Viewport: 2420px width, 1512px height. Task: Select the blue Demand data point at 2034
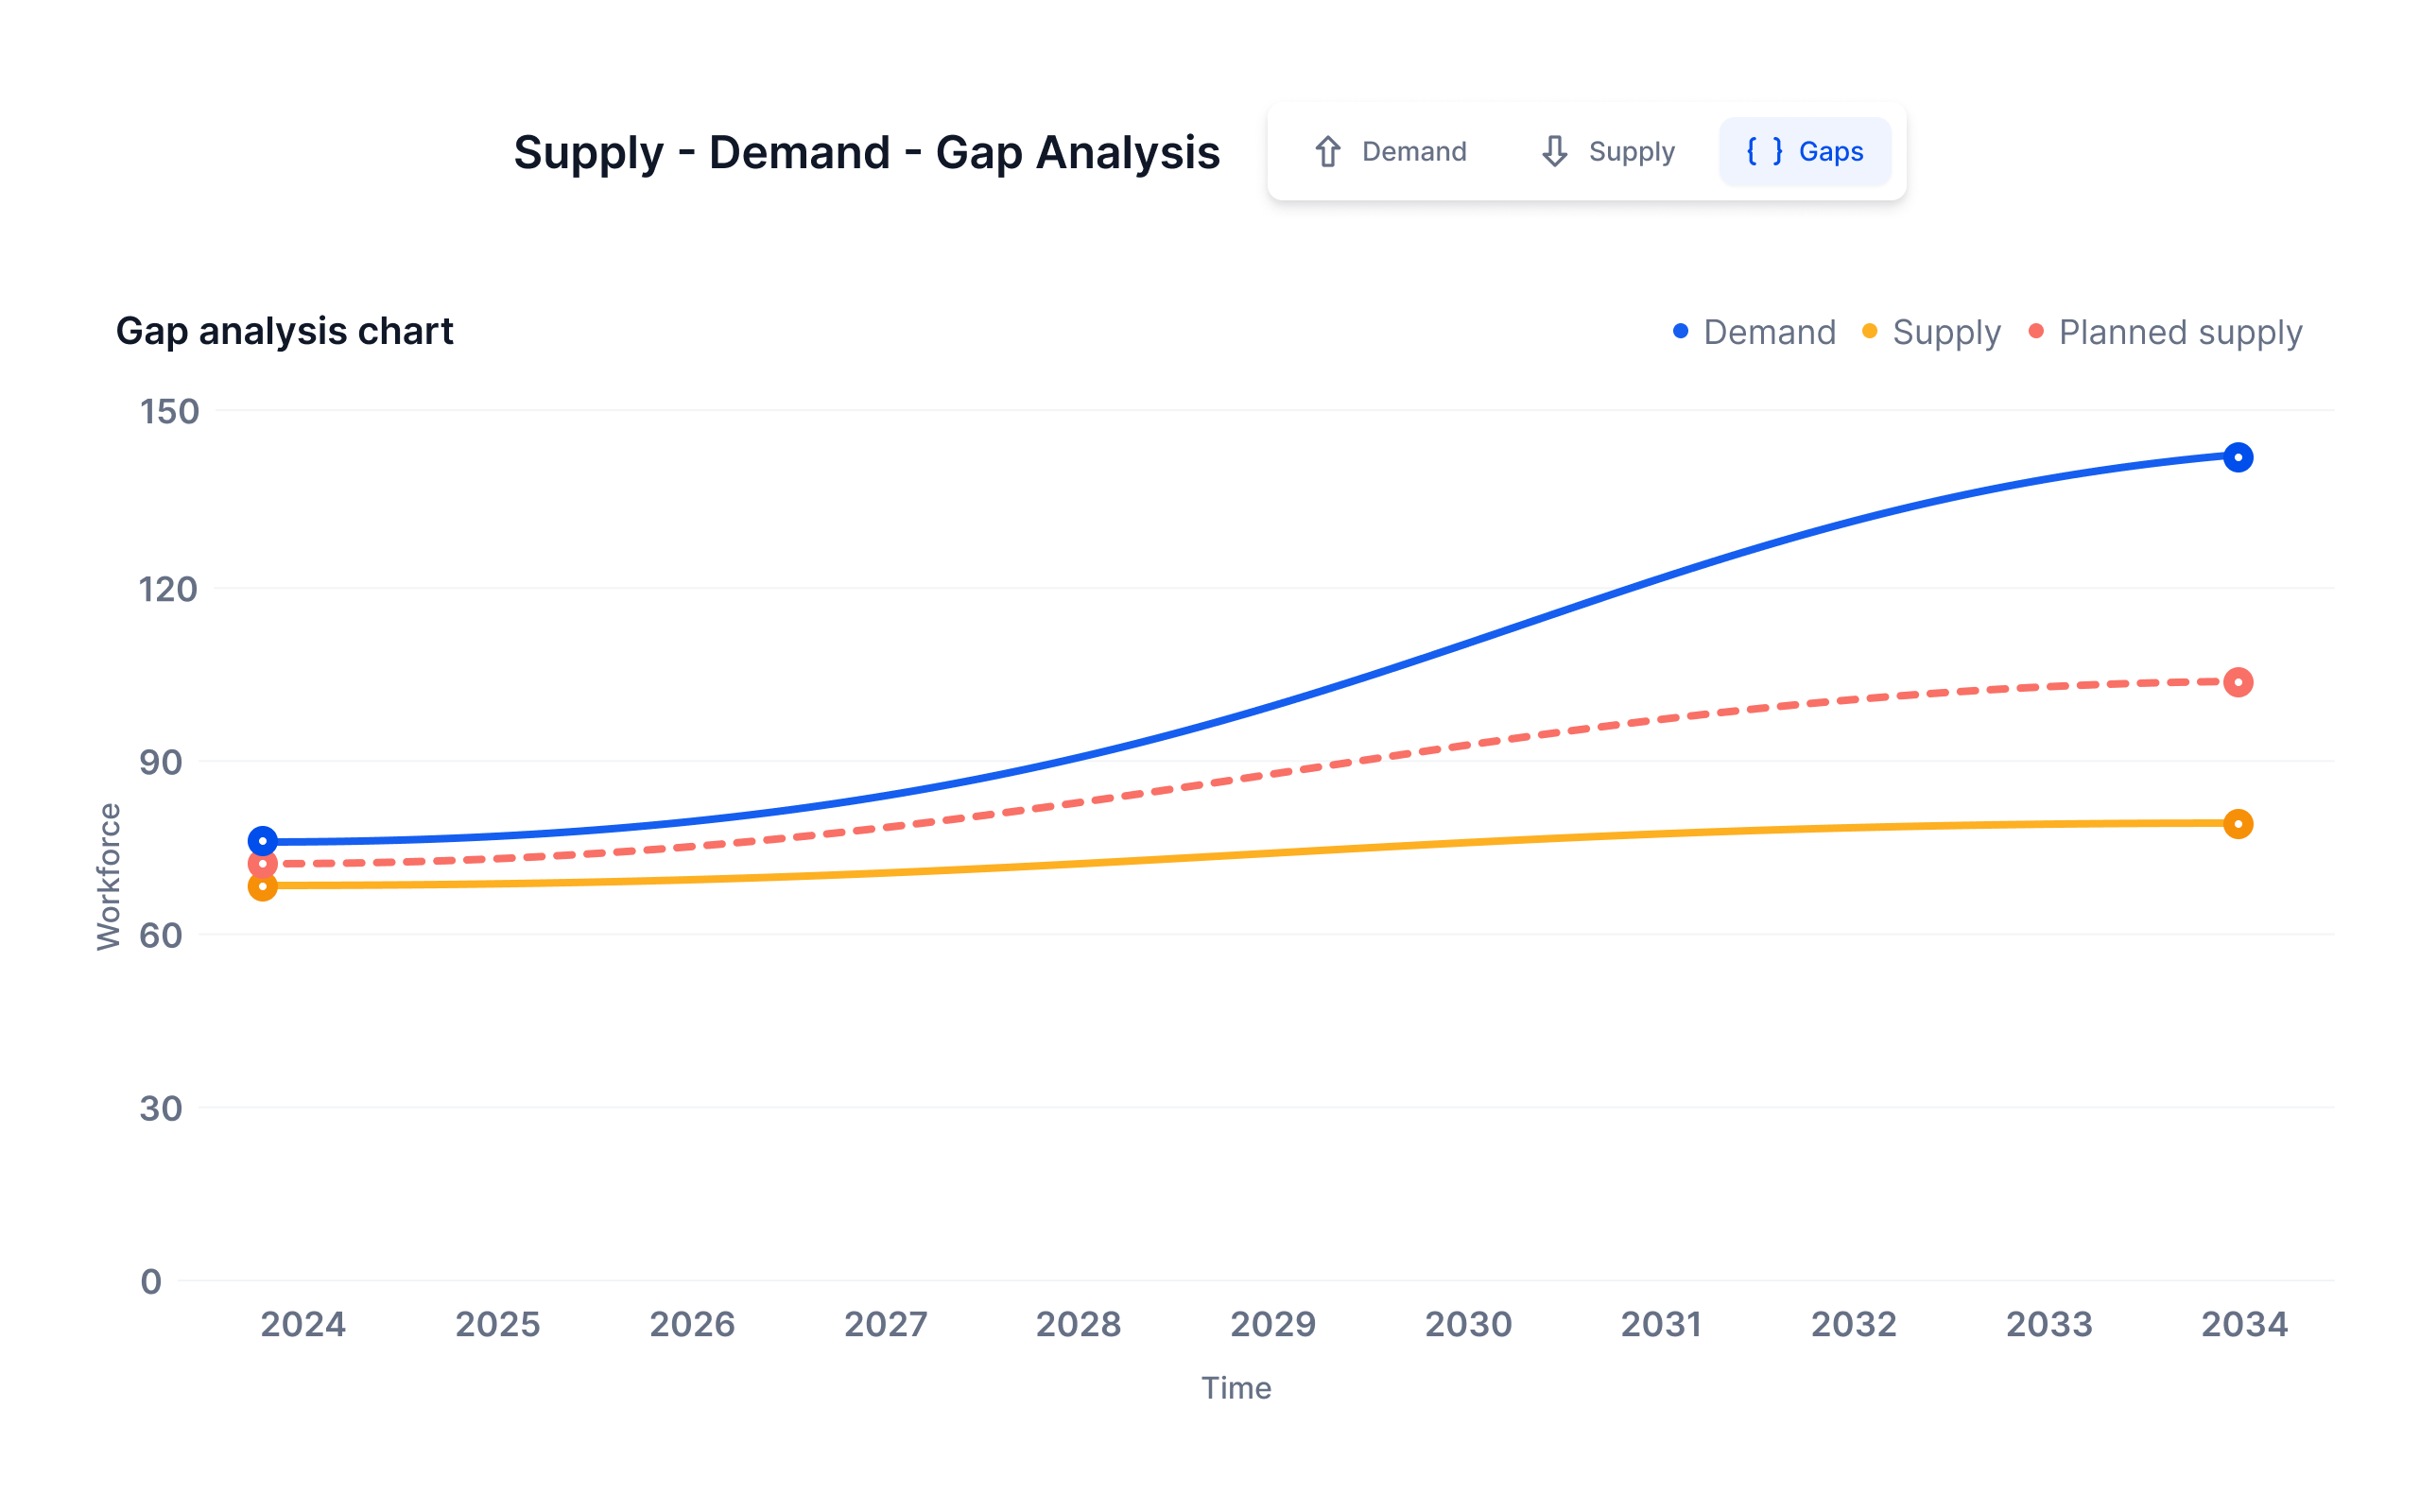click(x=2238, y=457)
